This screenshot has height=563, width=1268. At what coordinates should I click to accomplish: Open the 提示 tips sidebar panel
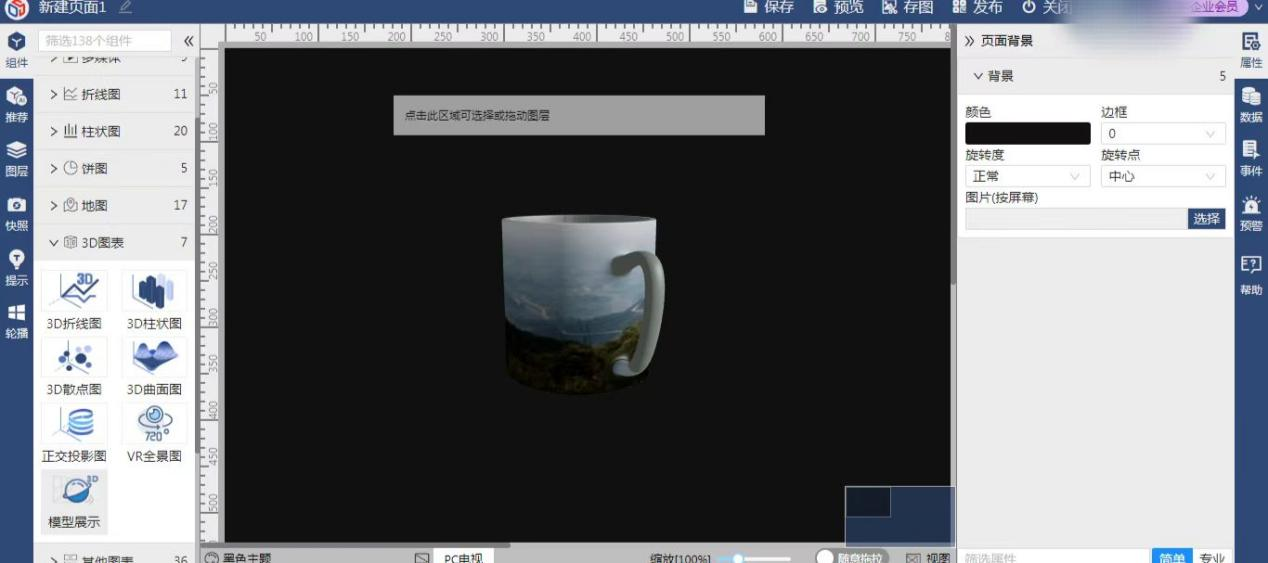point(16,268)
